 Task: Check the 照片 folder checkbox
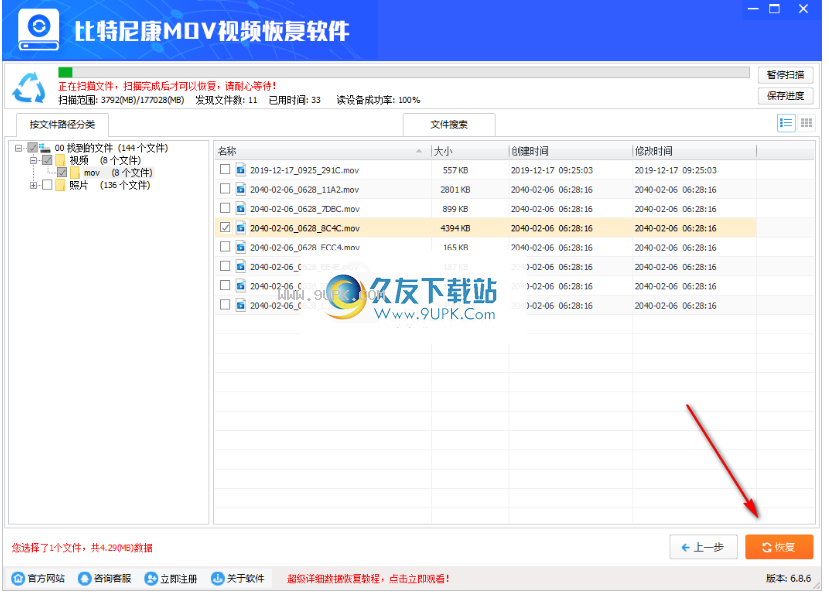click(47, 185)
